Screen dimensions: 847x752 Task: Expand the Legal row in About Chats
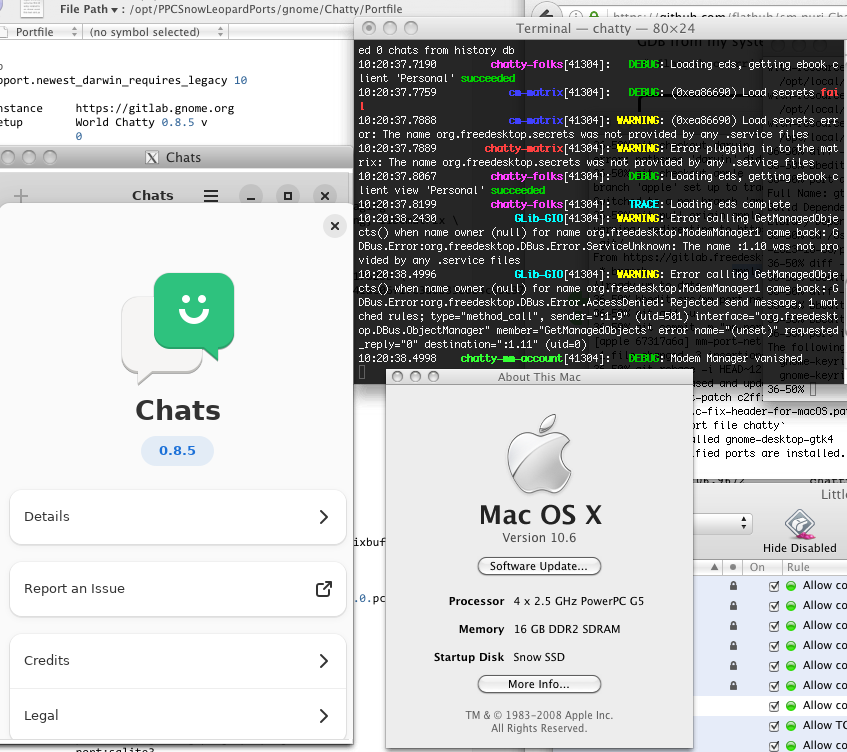pos(178,715)
